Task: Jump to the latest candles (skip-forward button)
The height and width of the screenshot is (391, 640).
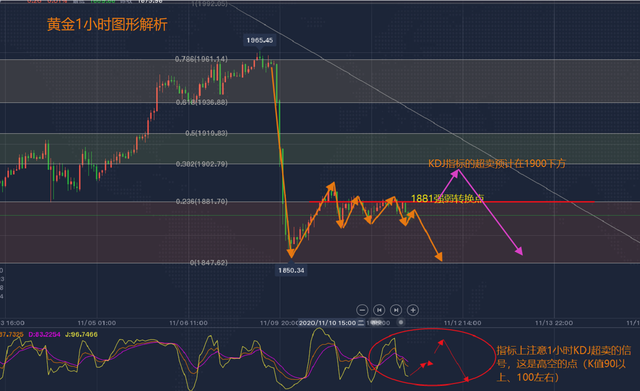Action: click(396, 310)
